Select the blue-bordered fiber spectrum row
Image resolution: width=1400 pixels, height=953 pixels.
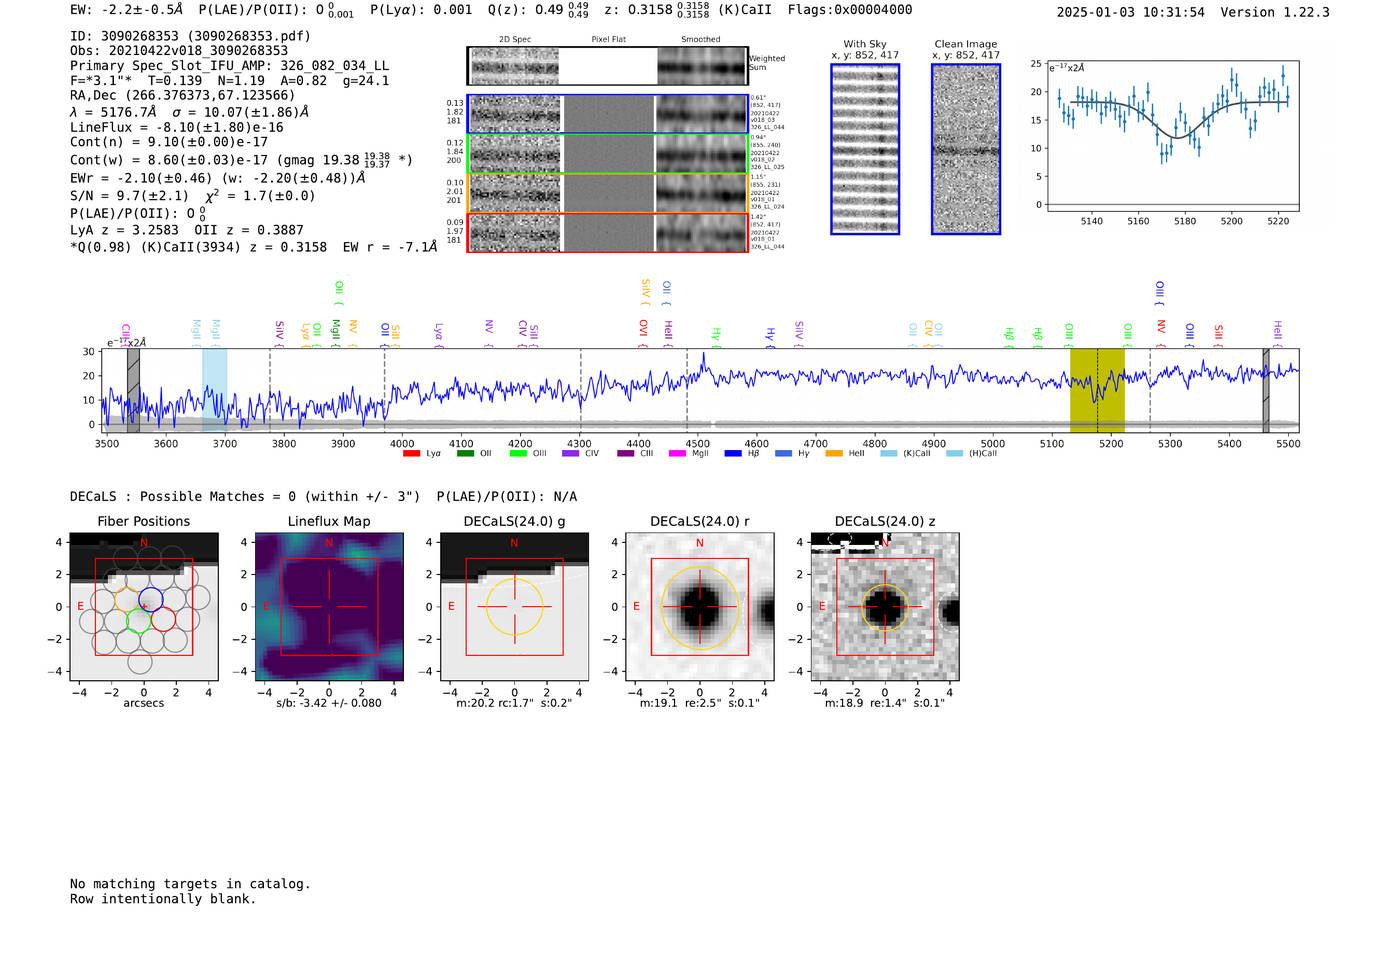608,114
